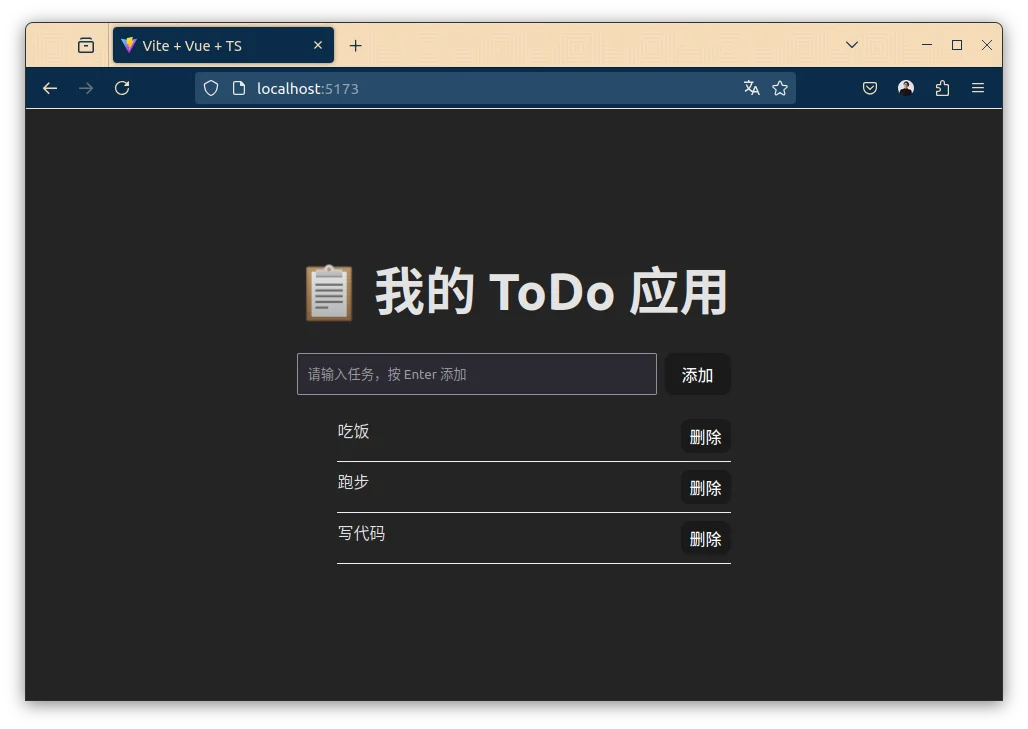Open a new tab with the plus button
The image size is (1028, 729).
click(x=355, y=45)
